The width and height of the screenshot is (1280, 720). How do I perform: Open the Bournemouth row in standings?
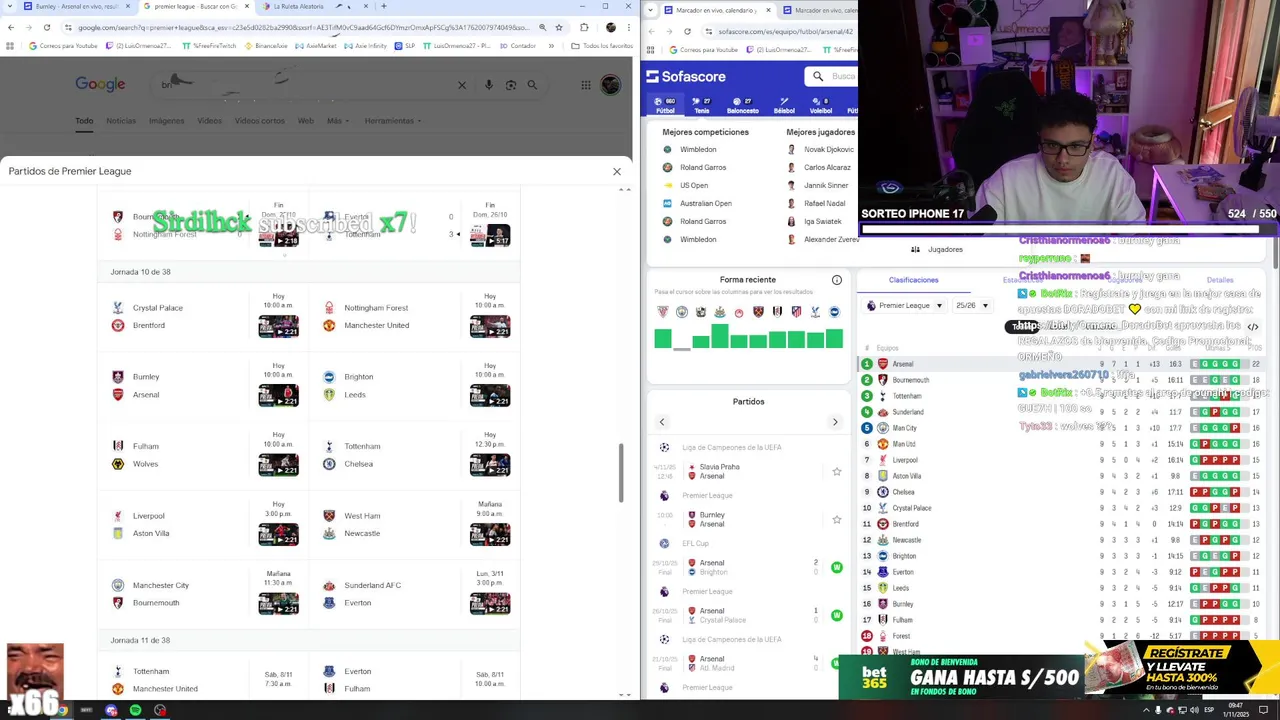pyautogui.click(x=1061, y=380)
